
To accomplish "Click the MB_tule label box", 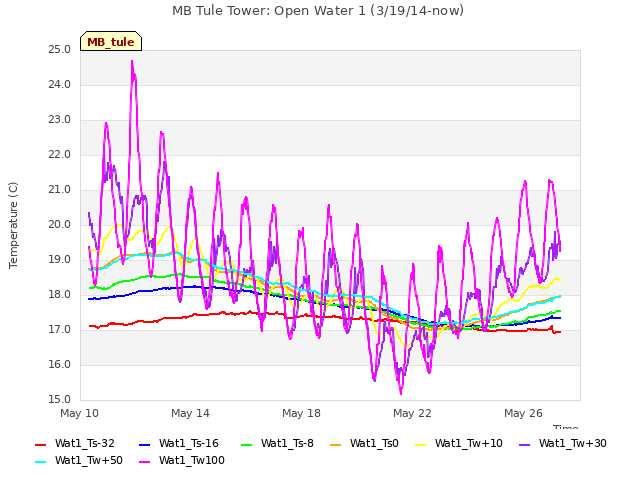I will 111,41.
